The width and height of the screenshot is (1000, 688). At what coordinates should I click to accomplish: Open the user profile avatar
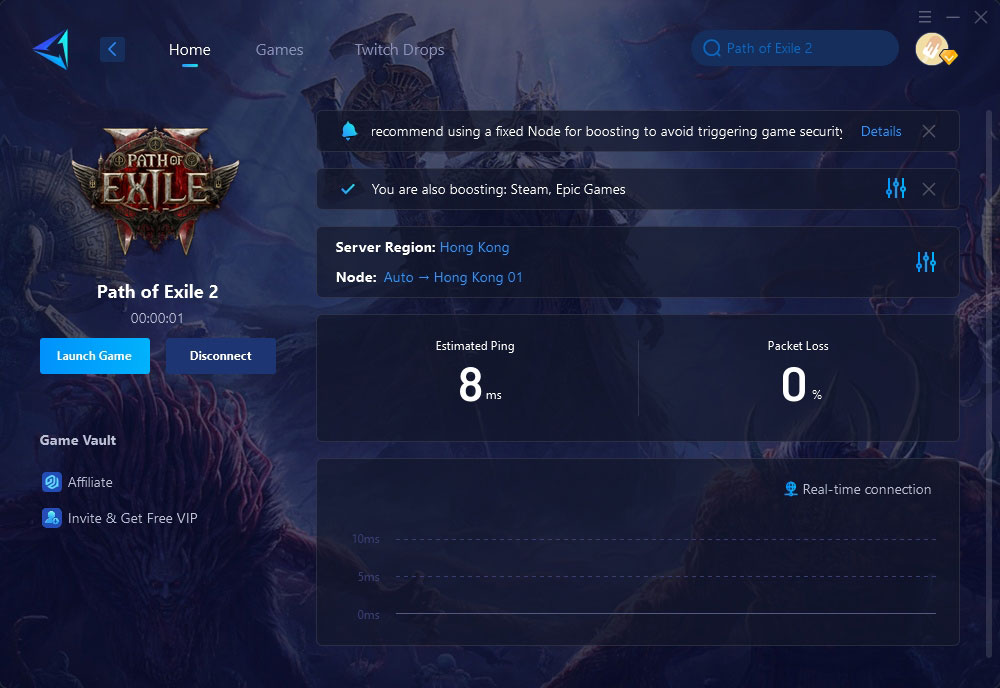[934, 49]
